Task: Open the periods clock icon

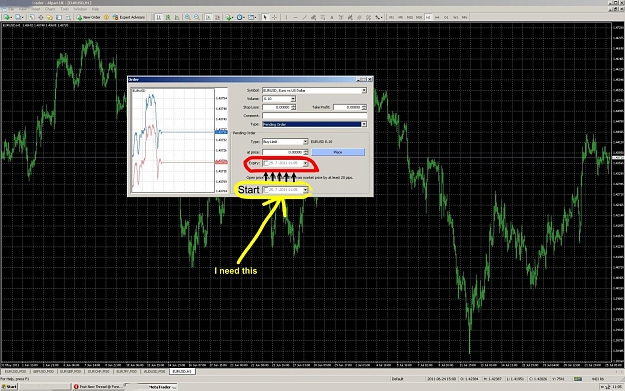Action: pyautogui.click(x=240, y=17)
